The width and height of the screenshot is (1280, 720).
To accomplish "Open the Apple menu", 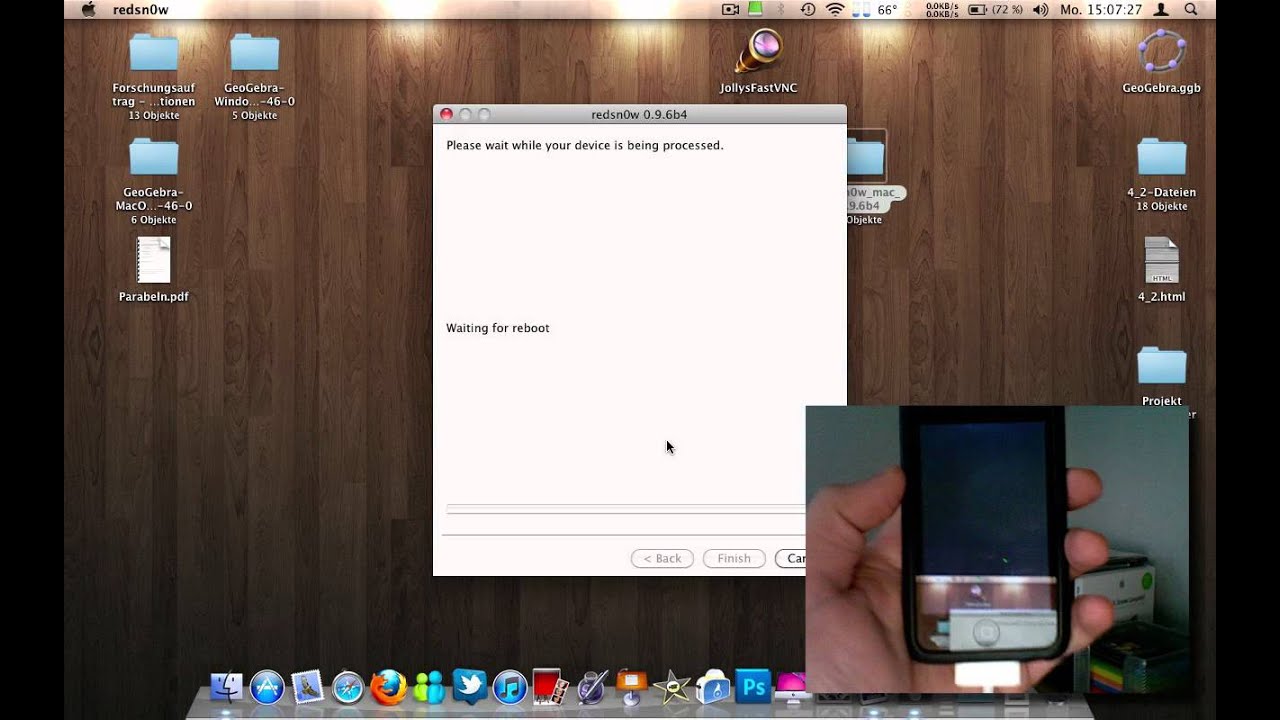I will 88,9.
